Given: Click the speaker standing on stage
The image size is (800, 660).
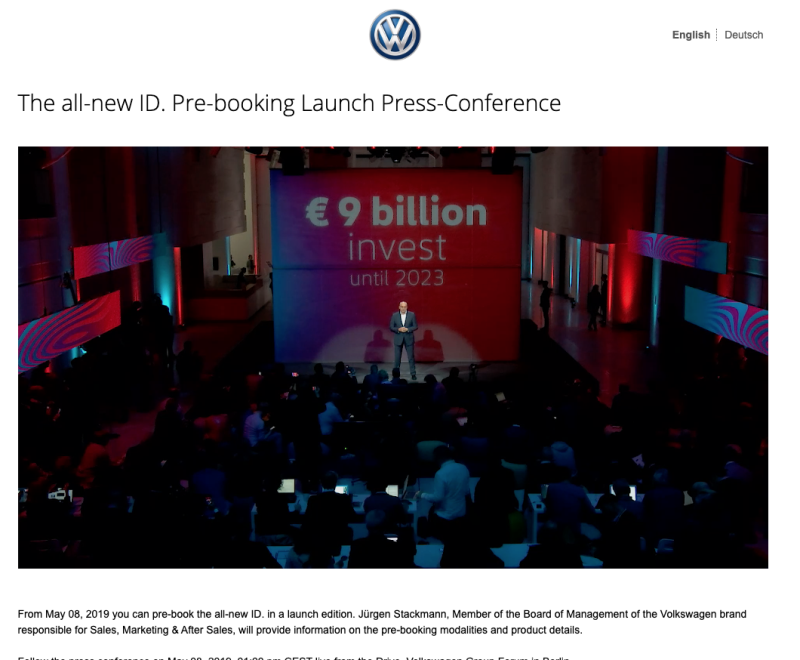Looking at the screenshot, I should (x=404, y=340).
